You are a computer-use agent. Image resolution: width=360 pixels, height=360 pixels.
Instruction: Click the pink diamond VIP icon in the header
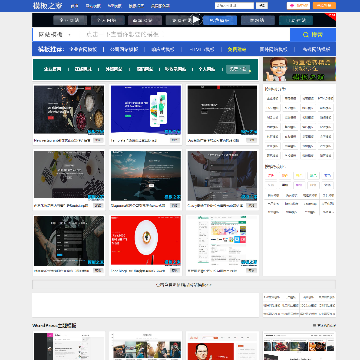click(x=292, y=6)
